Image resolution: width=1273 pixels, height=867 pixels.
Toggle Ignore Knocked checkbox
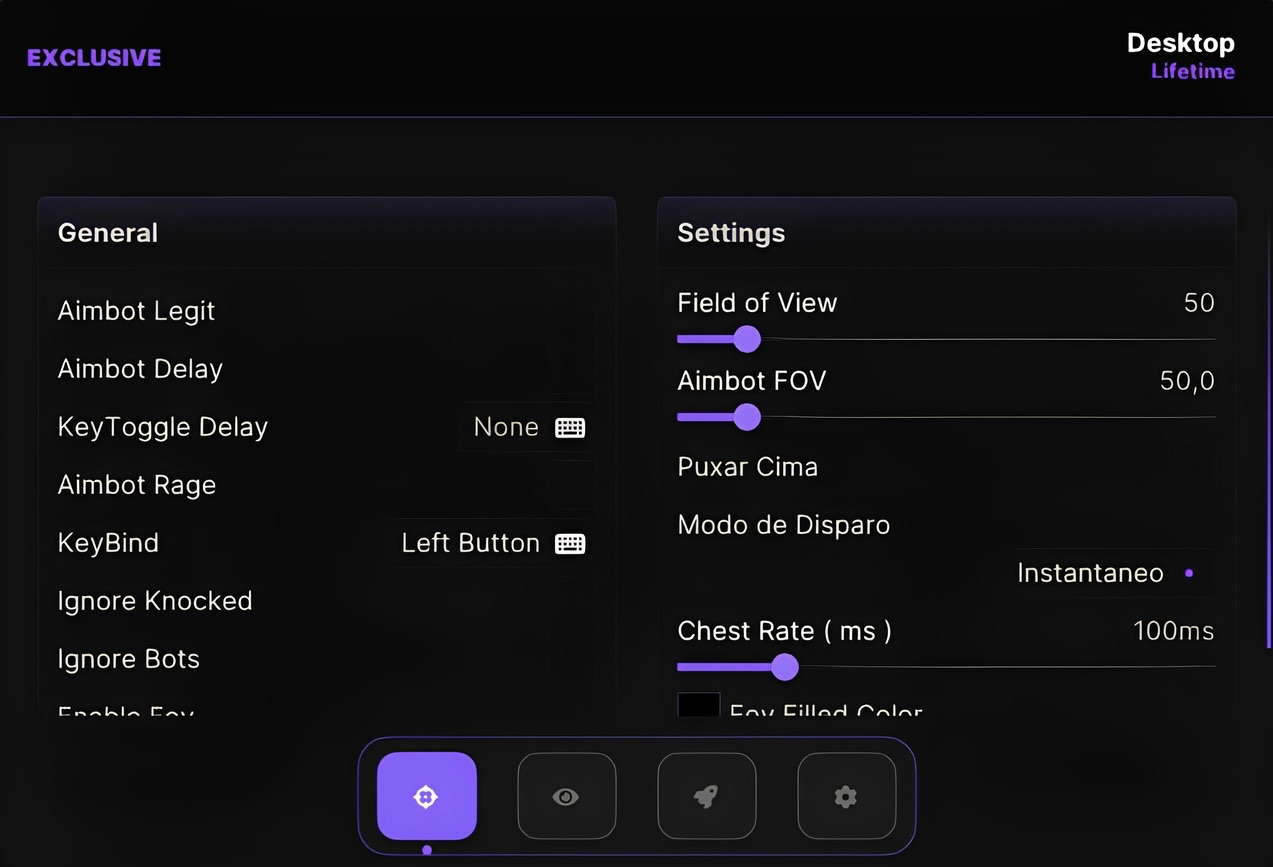(x=570, y=601)
